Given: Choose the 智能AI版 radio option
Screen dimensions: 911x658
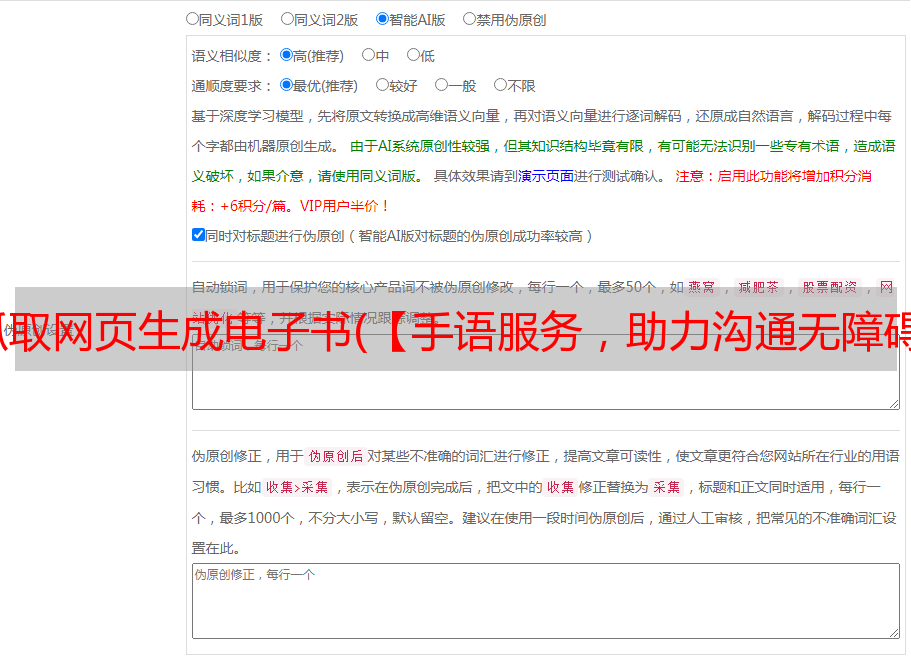Looking at the screenshot, I should point(382,19).
